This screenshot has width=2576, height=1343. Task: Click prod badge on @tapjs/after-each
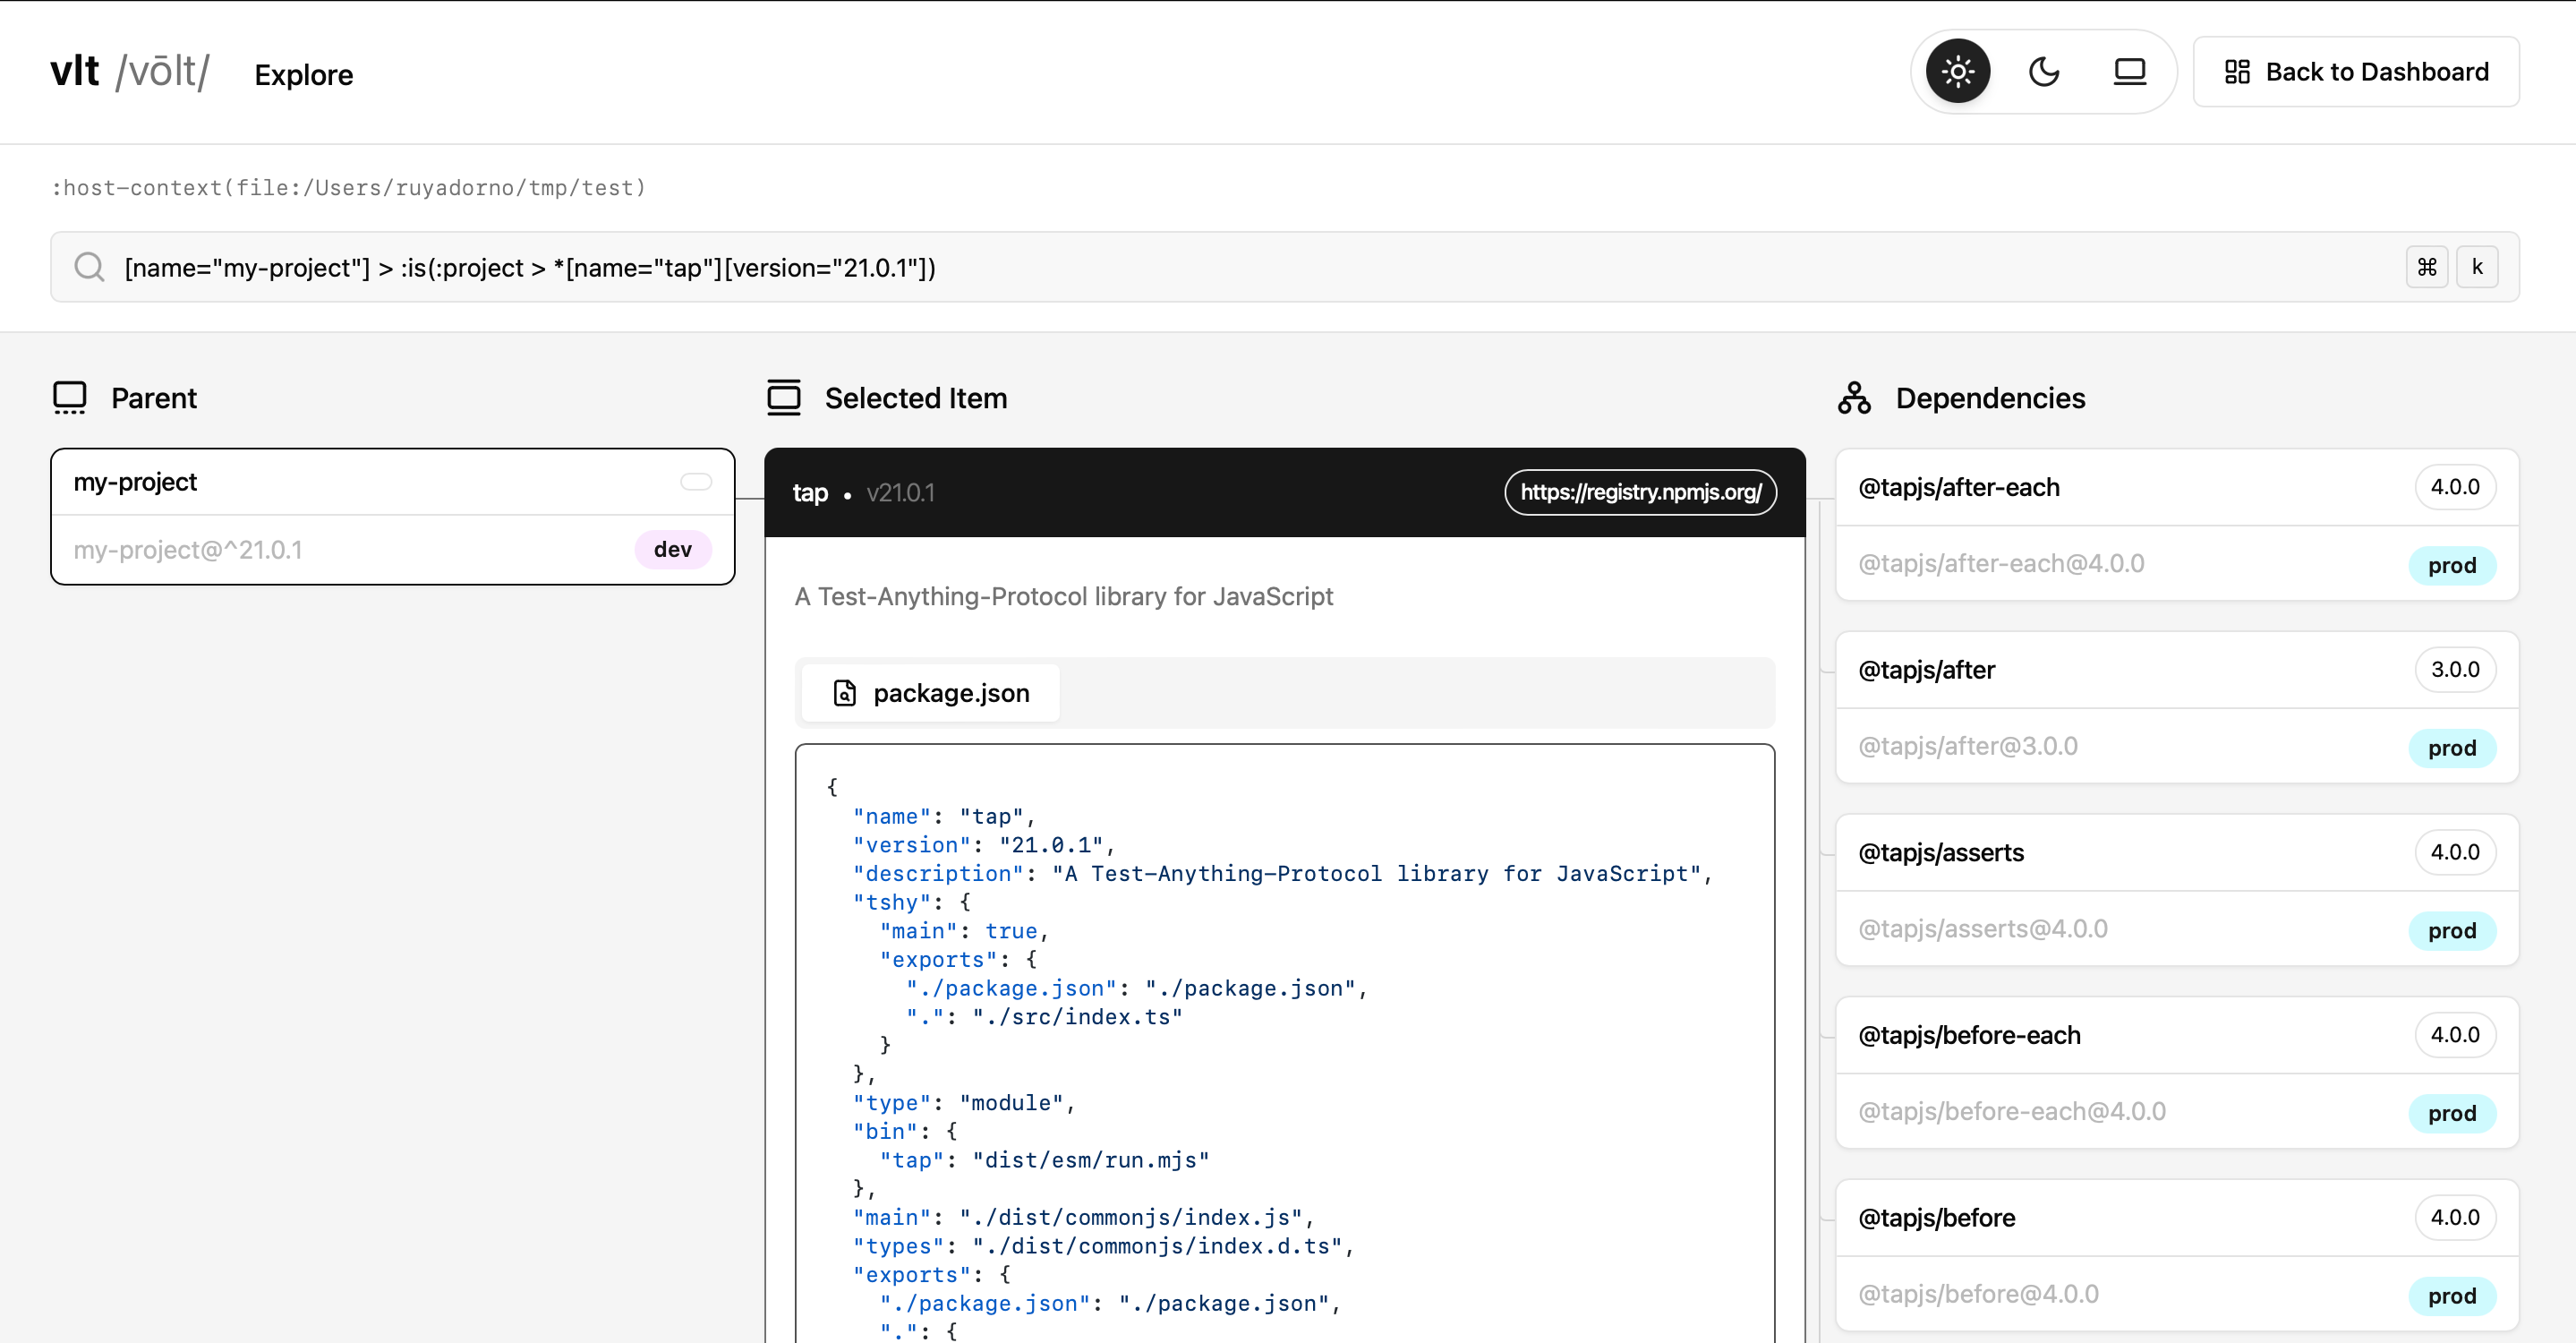point(2452,565)
